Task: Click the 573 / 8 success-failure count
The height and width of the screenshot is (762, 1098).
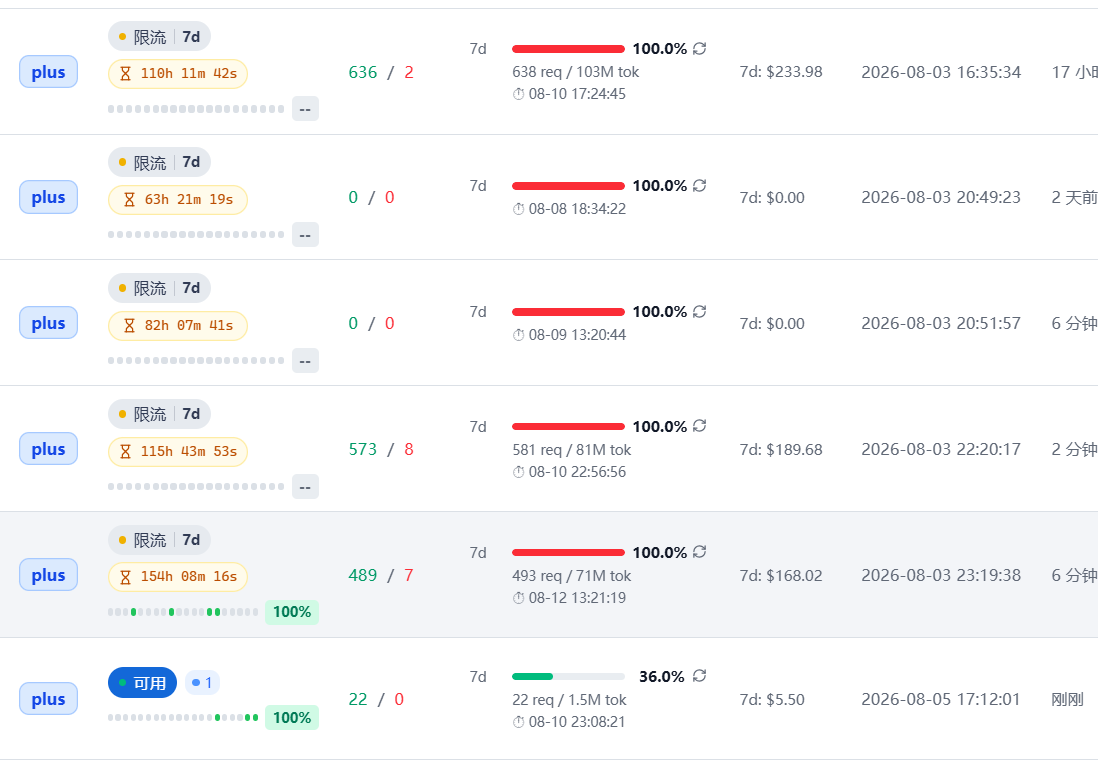Action: [381, 449]
